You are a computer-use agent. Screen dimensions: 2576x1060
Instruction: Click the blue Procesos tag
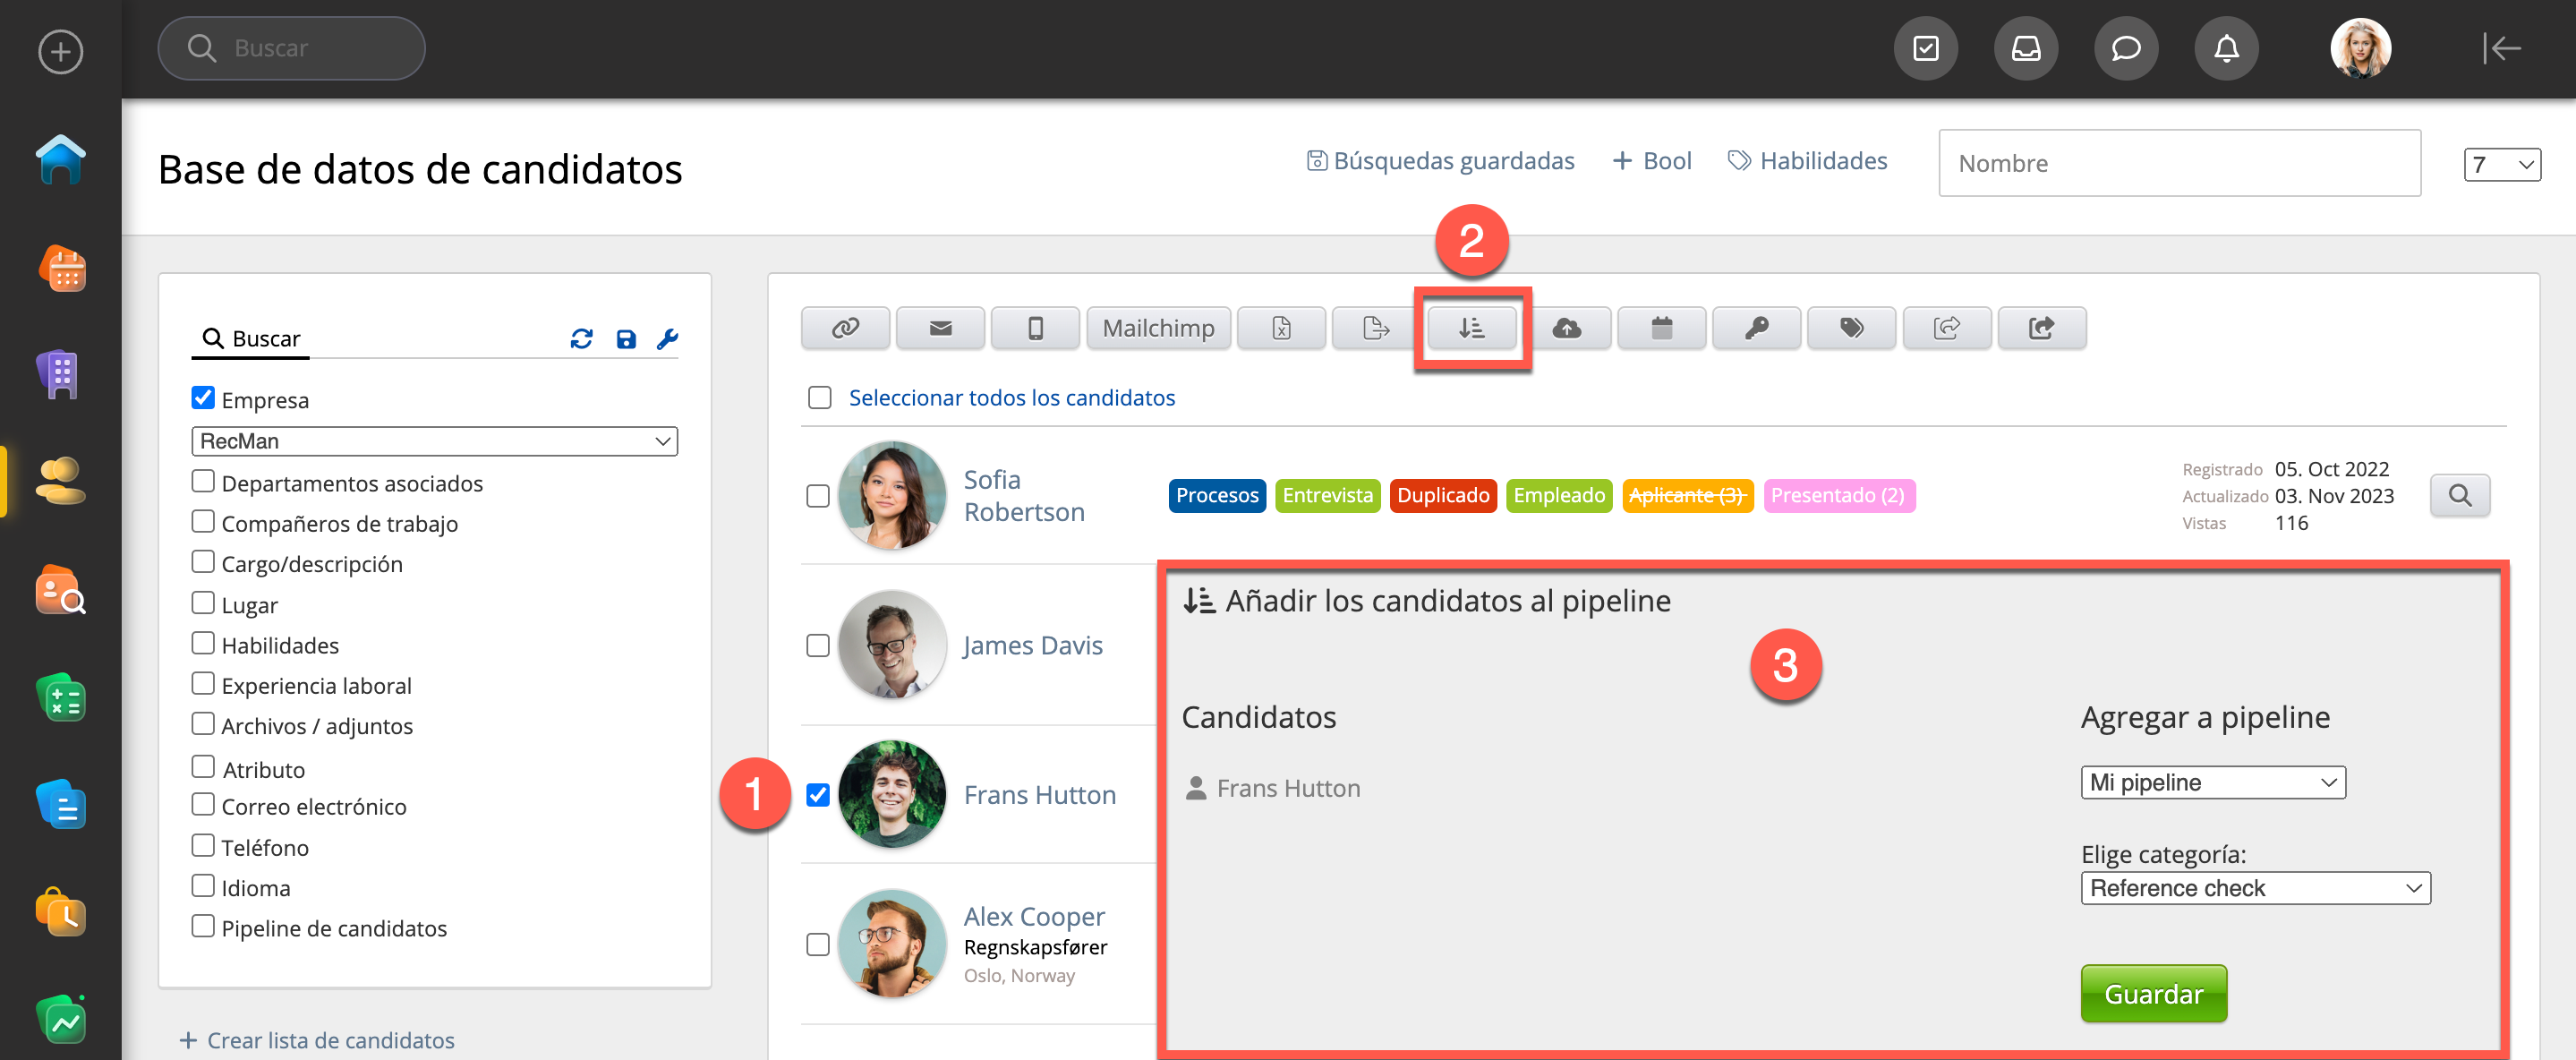[1217, 496]
